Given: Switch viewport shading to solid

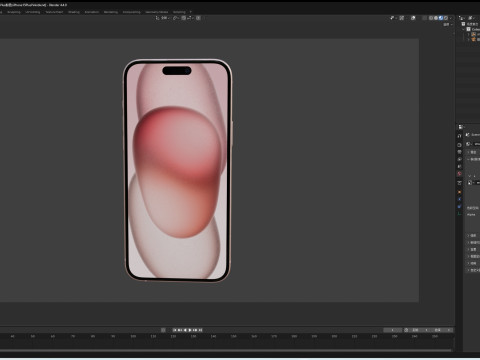Looking at the screenshot, I should point(436,18).
